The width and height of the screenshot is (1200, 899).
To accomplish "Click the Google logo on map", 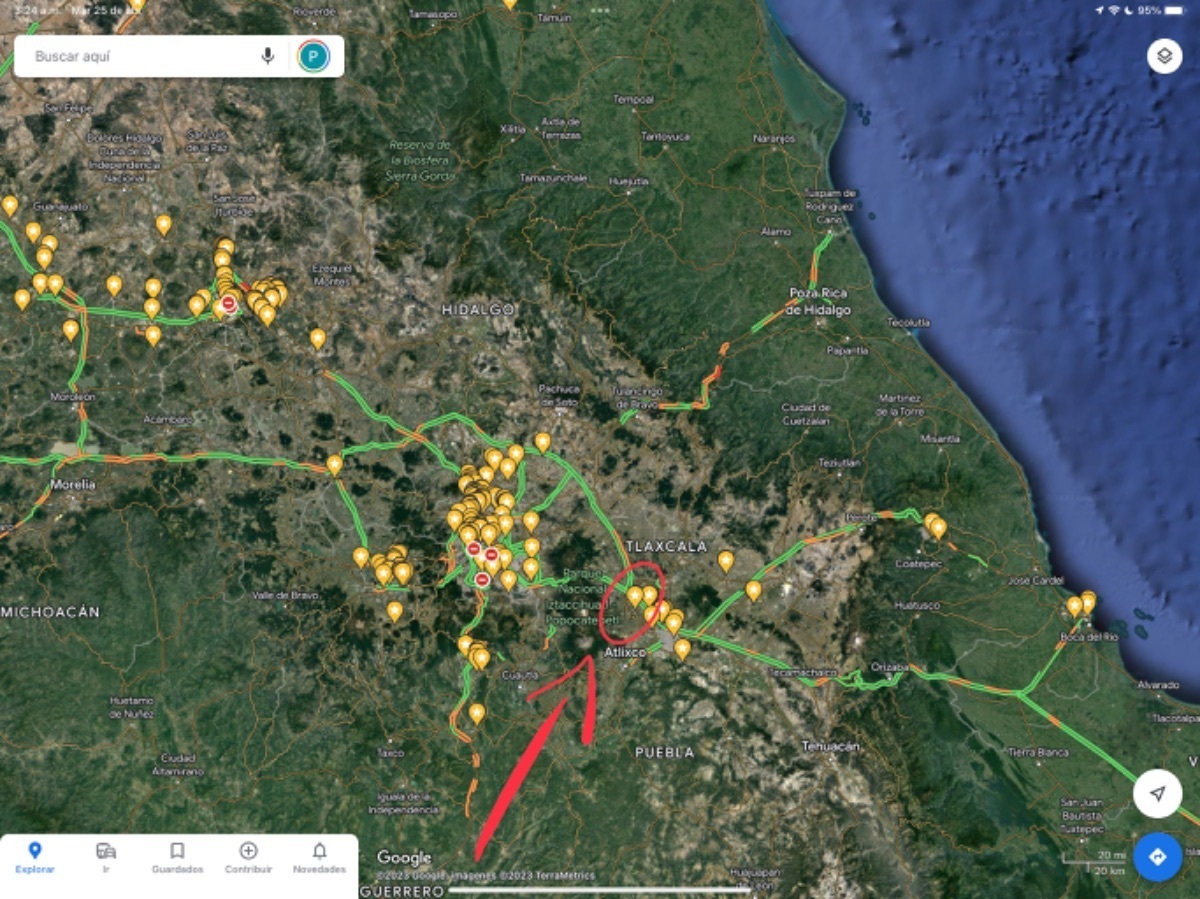I will coord(404,857).
